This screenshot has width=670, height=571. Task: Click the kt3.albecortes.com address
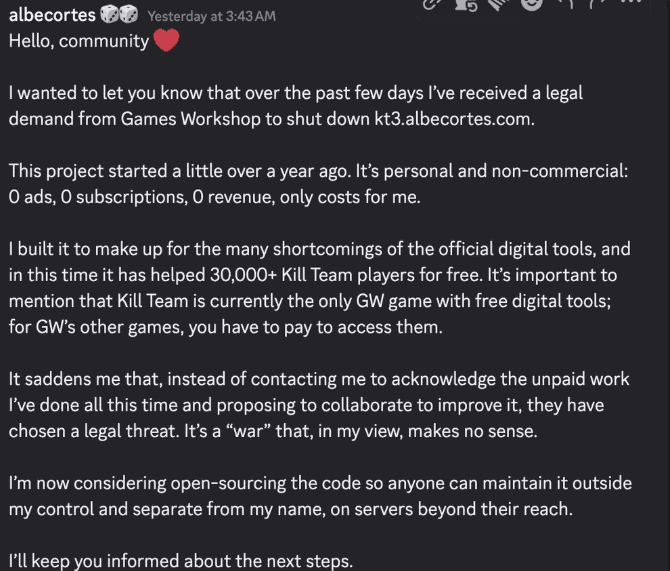[454, 119]
